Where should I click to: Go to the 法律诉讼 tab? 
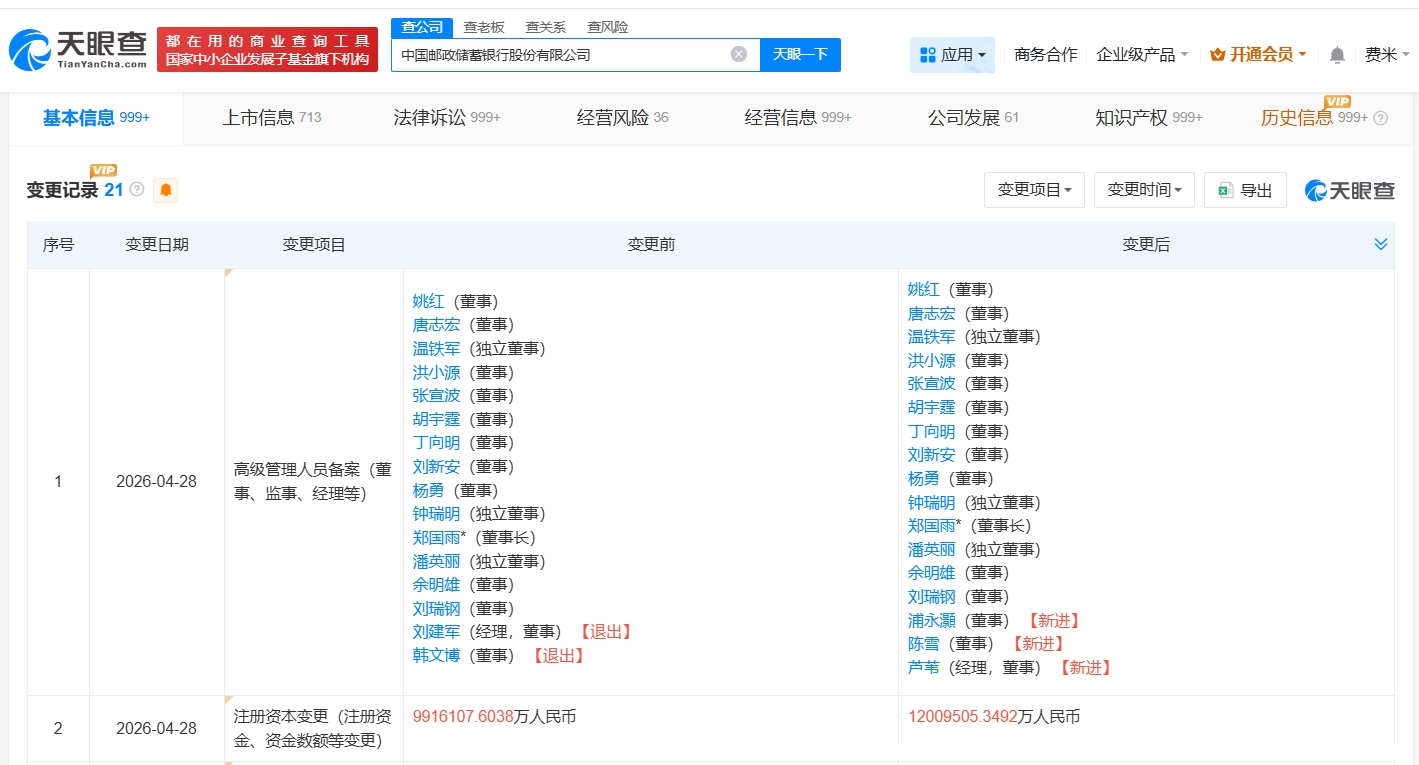447,118
